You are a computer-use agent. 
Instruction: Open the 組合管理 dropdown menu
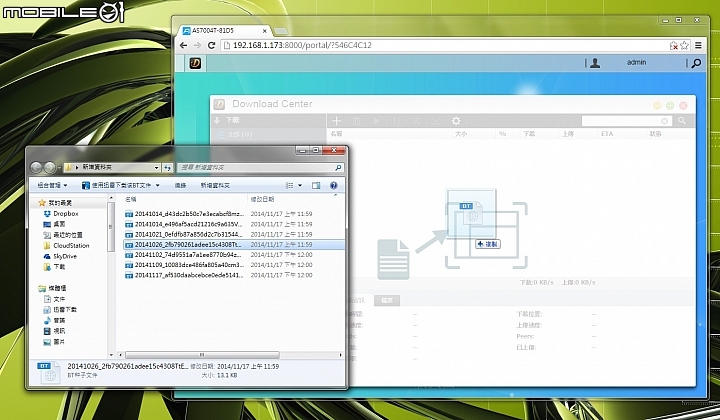[52, 185]
